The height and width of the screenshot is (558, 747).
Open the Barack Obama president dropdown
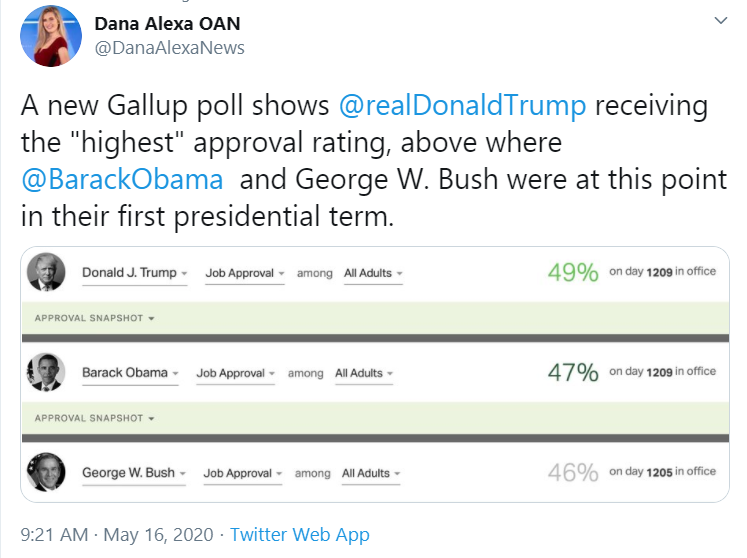click(130, 373)
